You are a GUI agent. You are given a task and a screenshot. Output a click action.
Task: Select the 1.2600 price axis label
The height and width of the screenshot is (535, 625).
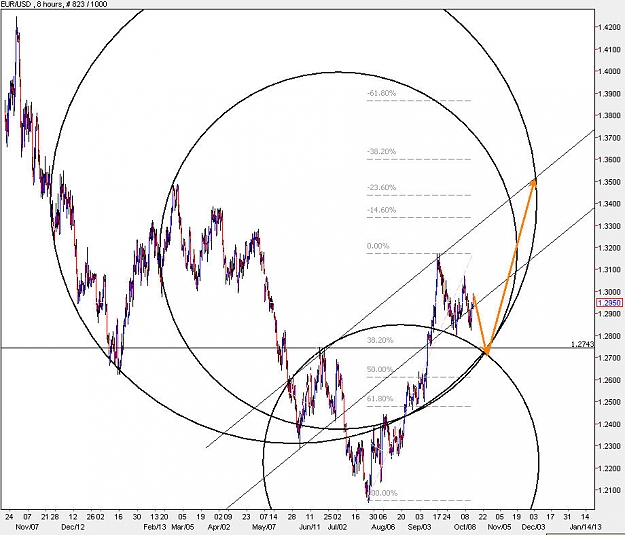pyautogui.click(x=609, y=380)
